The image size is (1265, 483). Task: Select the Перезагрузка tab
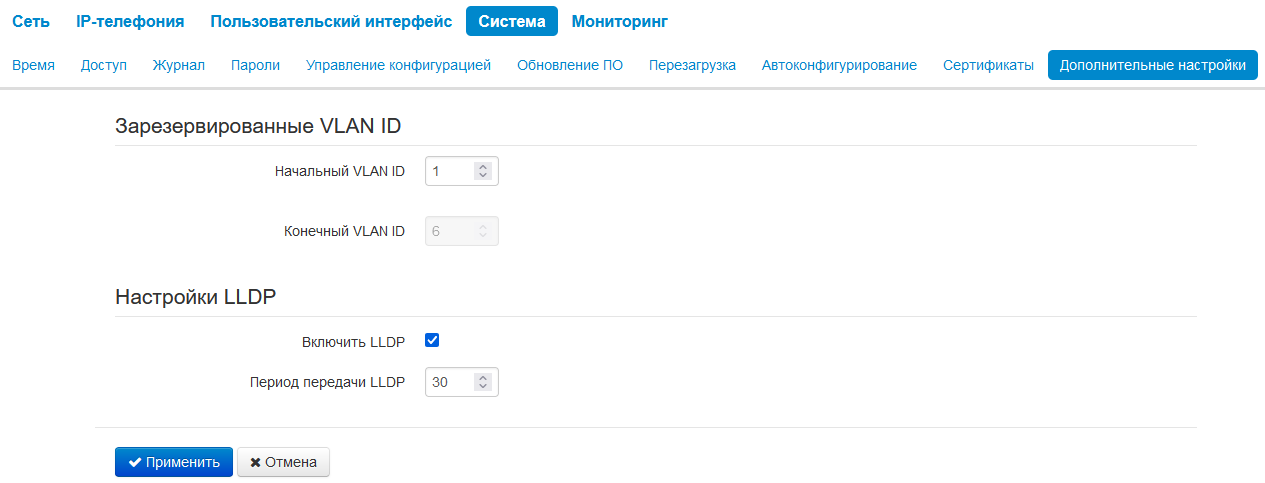coord(692,65)
